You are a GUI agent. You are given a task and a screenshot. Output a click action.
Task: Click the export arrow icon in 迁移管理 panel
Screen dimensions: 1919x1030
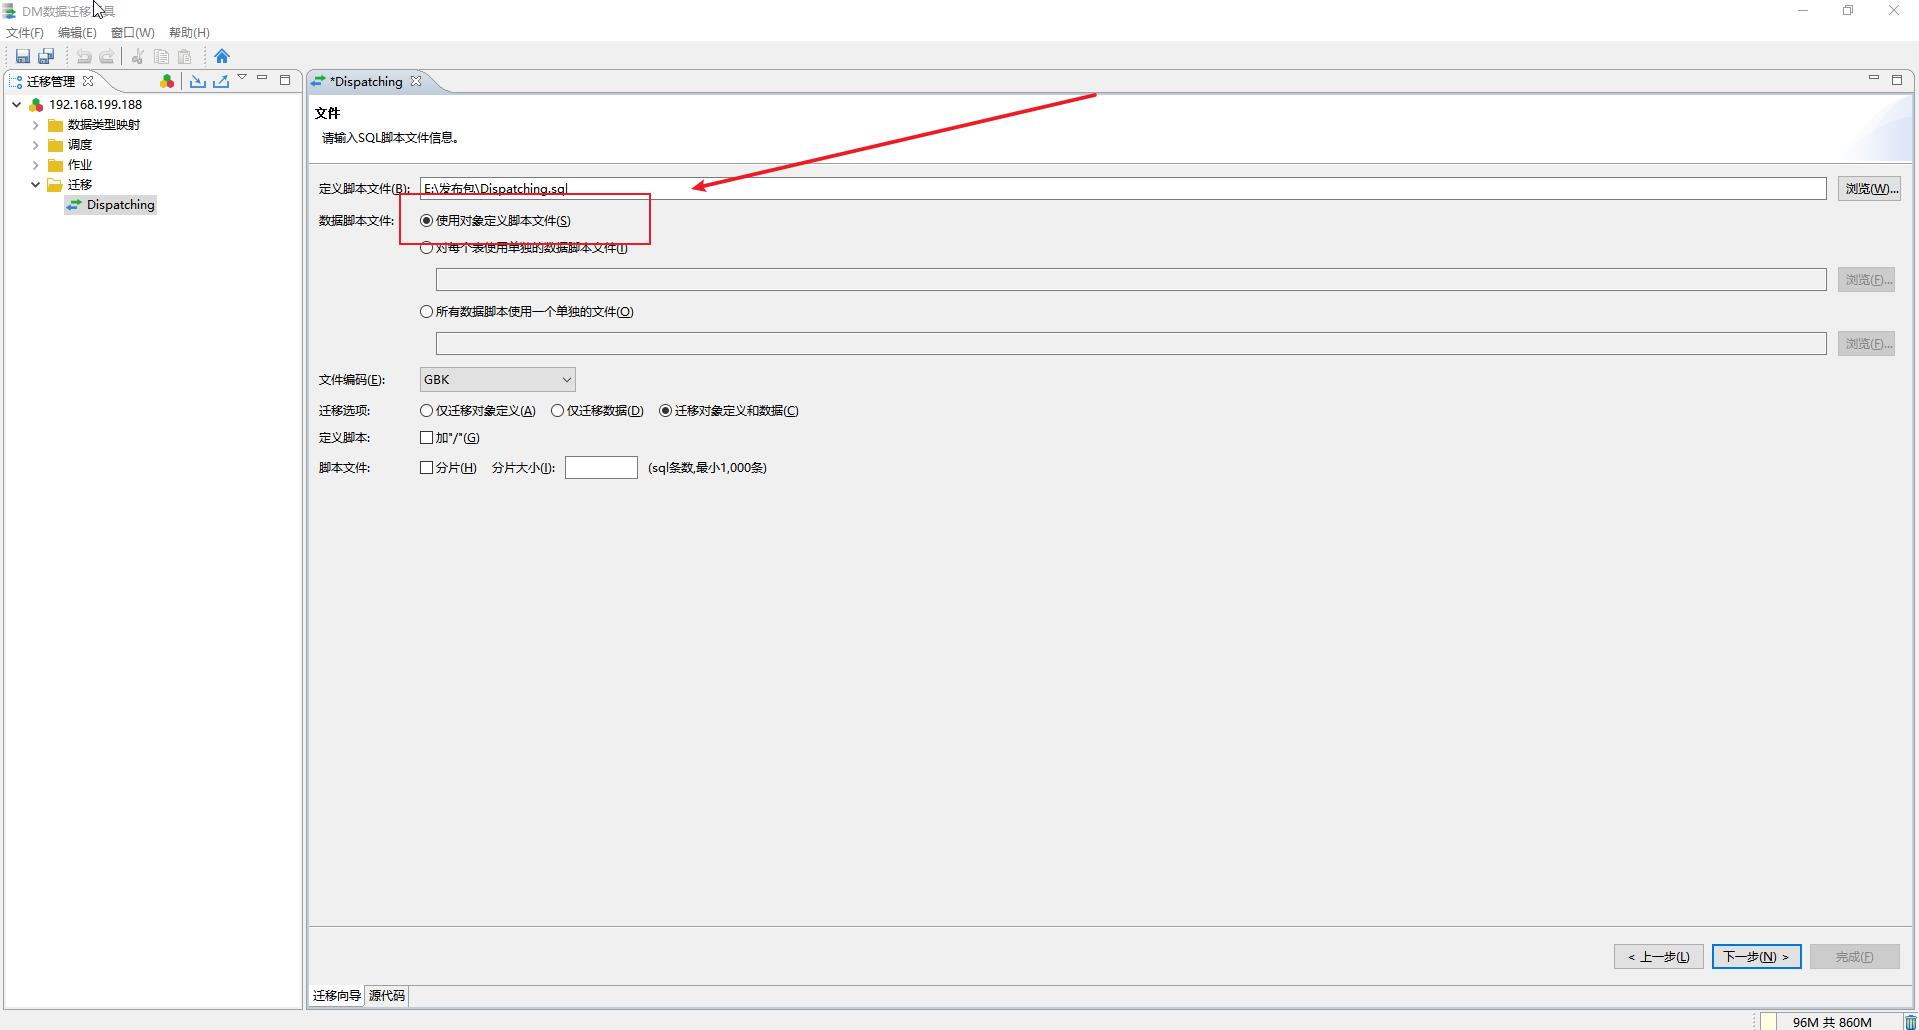(221, 81)
